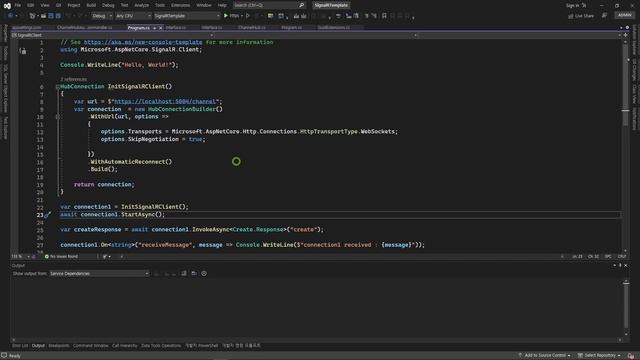The height and width of the screenshot is (360, 640).
Task: Click the Live Share button
Action: [580, 16]
